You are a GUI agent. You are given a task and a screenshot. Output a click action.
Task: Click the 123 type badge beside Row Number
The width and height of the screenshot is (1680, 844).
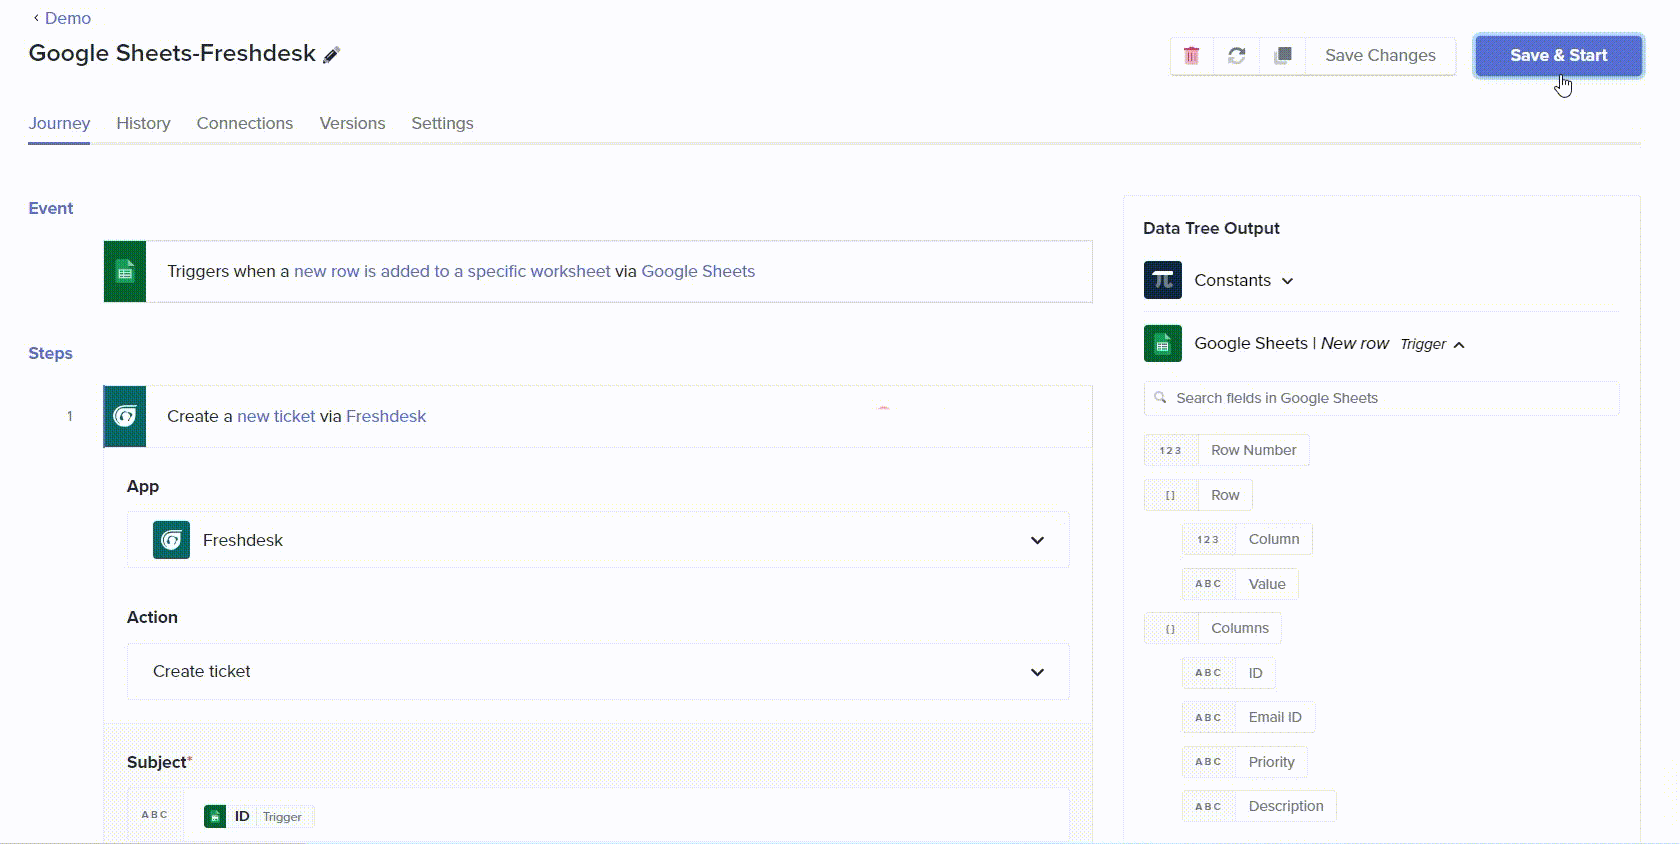coord(1171,450)
